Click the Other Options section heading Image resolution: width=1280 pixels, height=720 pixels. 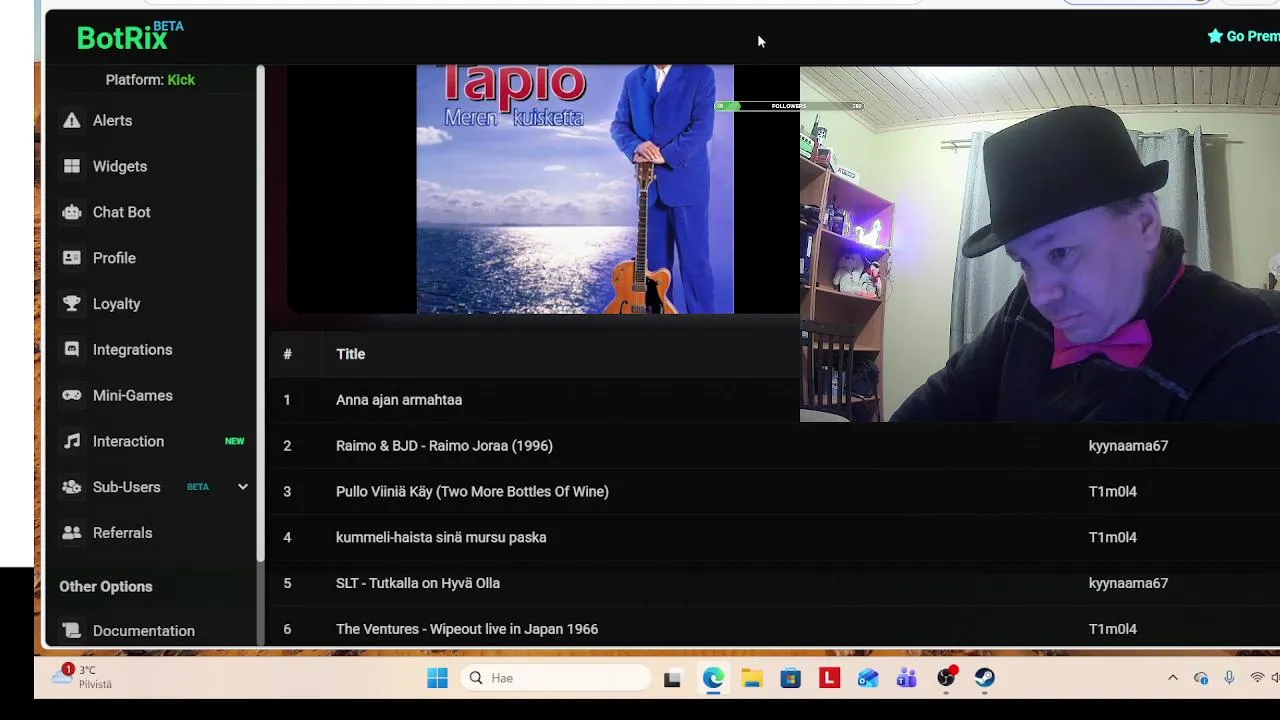(x=106, y=587)
